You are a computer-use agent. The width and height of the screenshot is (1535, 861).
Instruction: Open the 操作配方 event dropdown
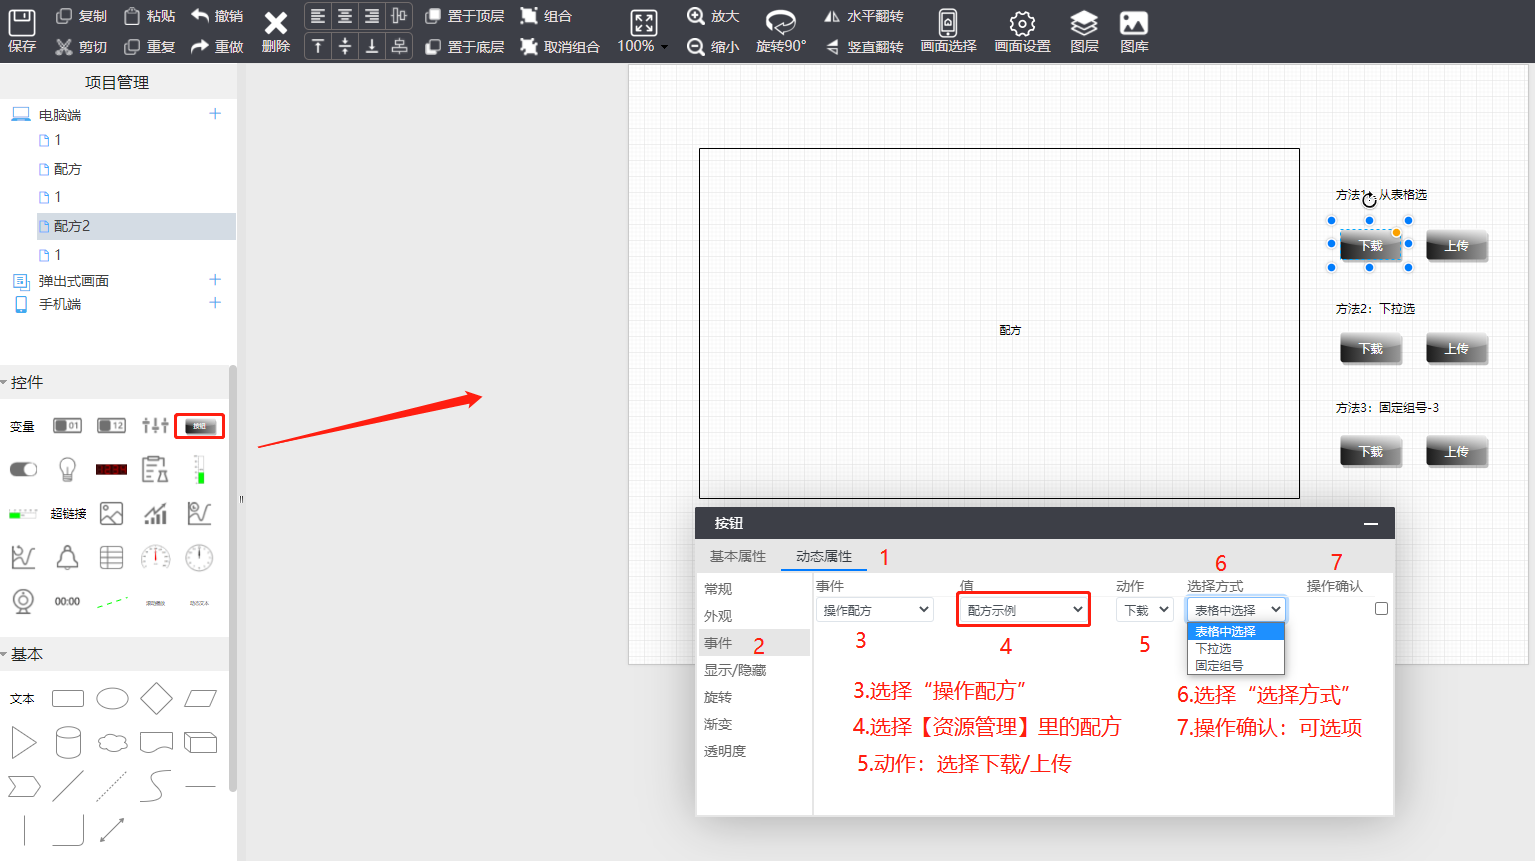point(874,610)
